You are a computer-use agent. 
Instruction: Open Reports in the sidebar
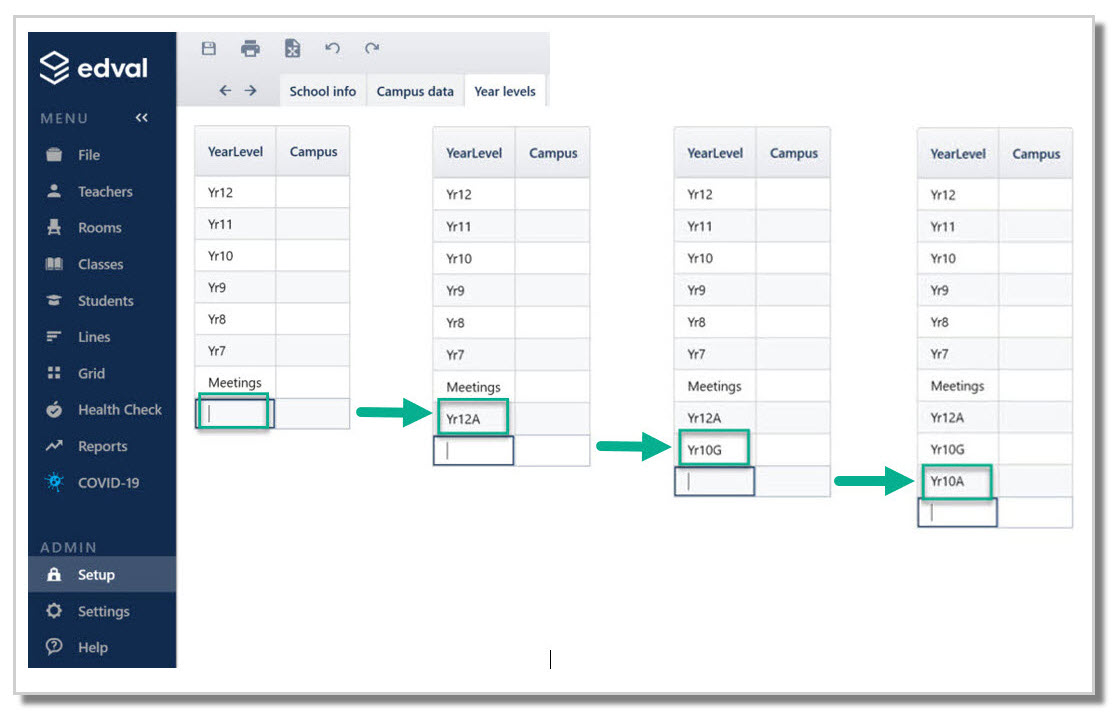click(102, 446)
